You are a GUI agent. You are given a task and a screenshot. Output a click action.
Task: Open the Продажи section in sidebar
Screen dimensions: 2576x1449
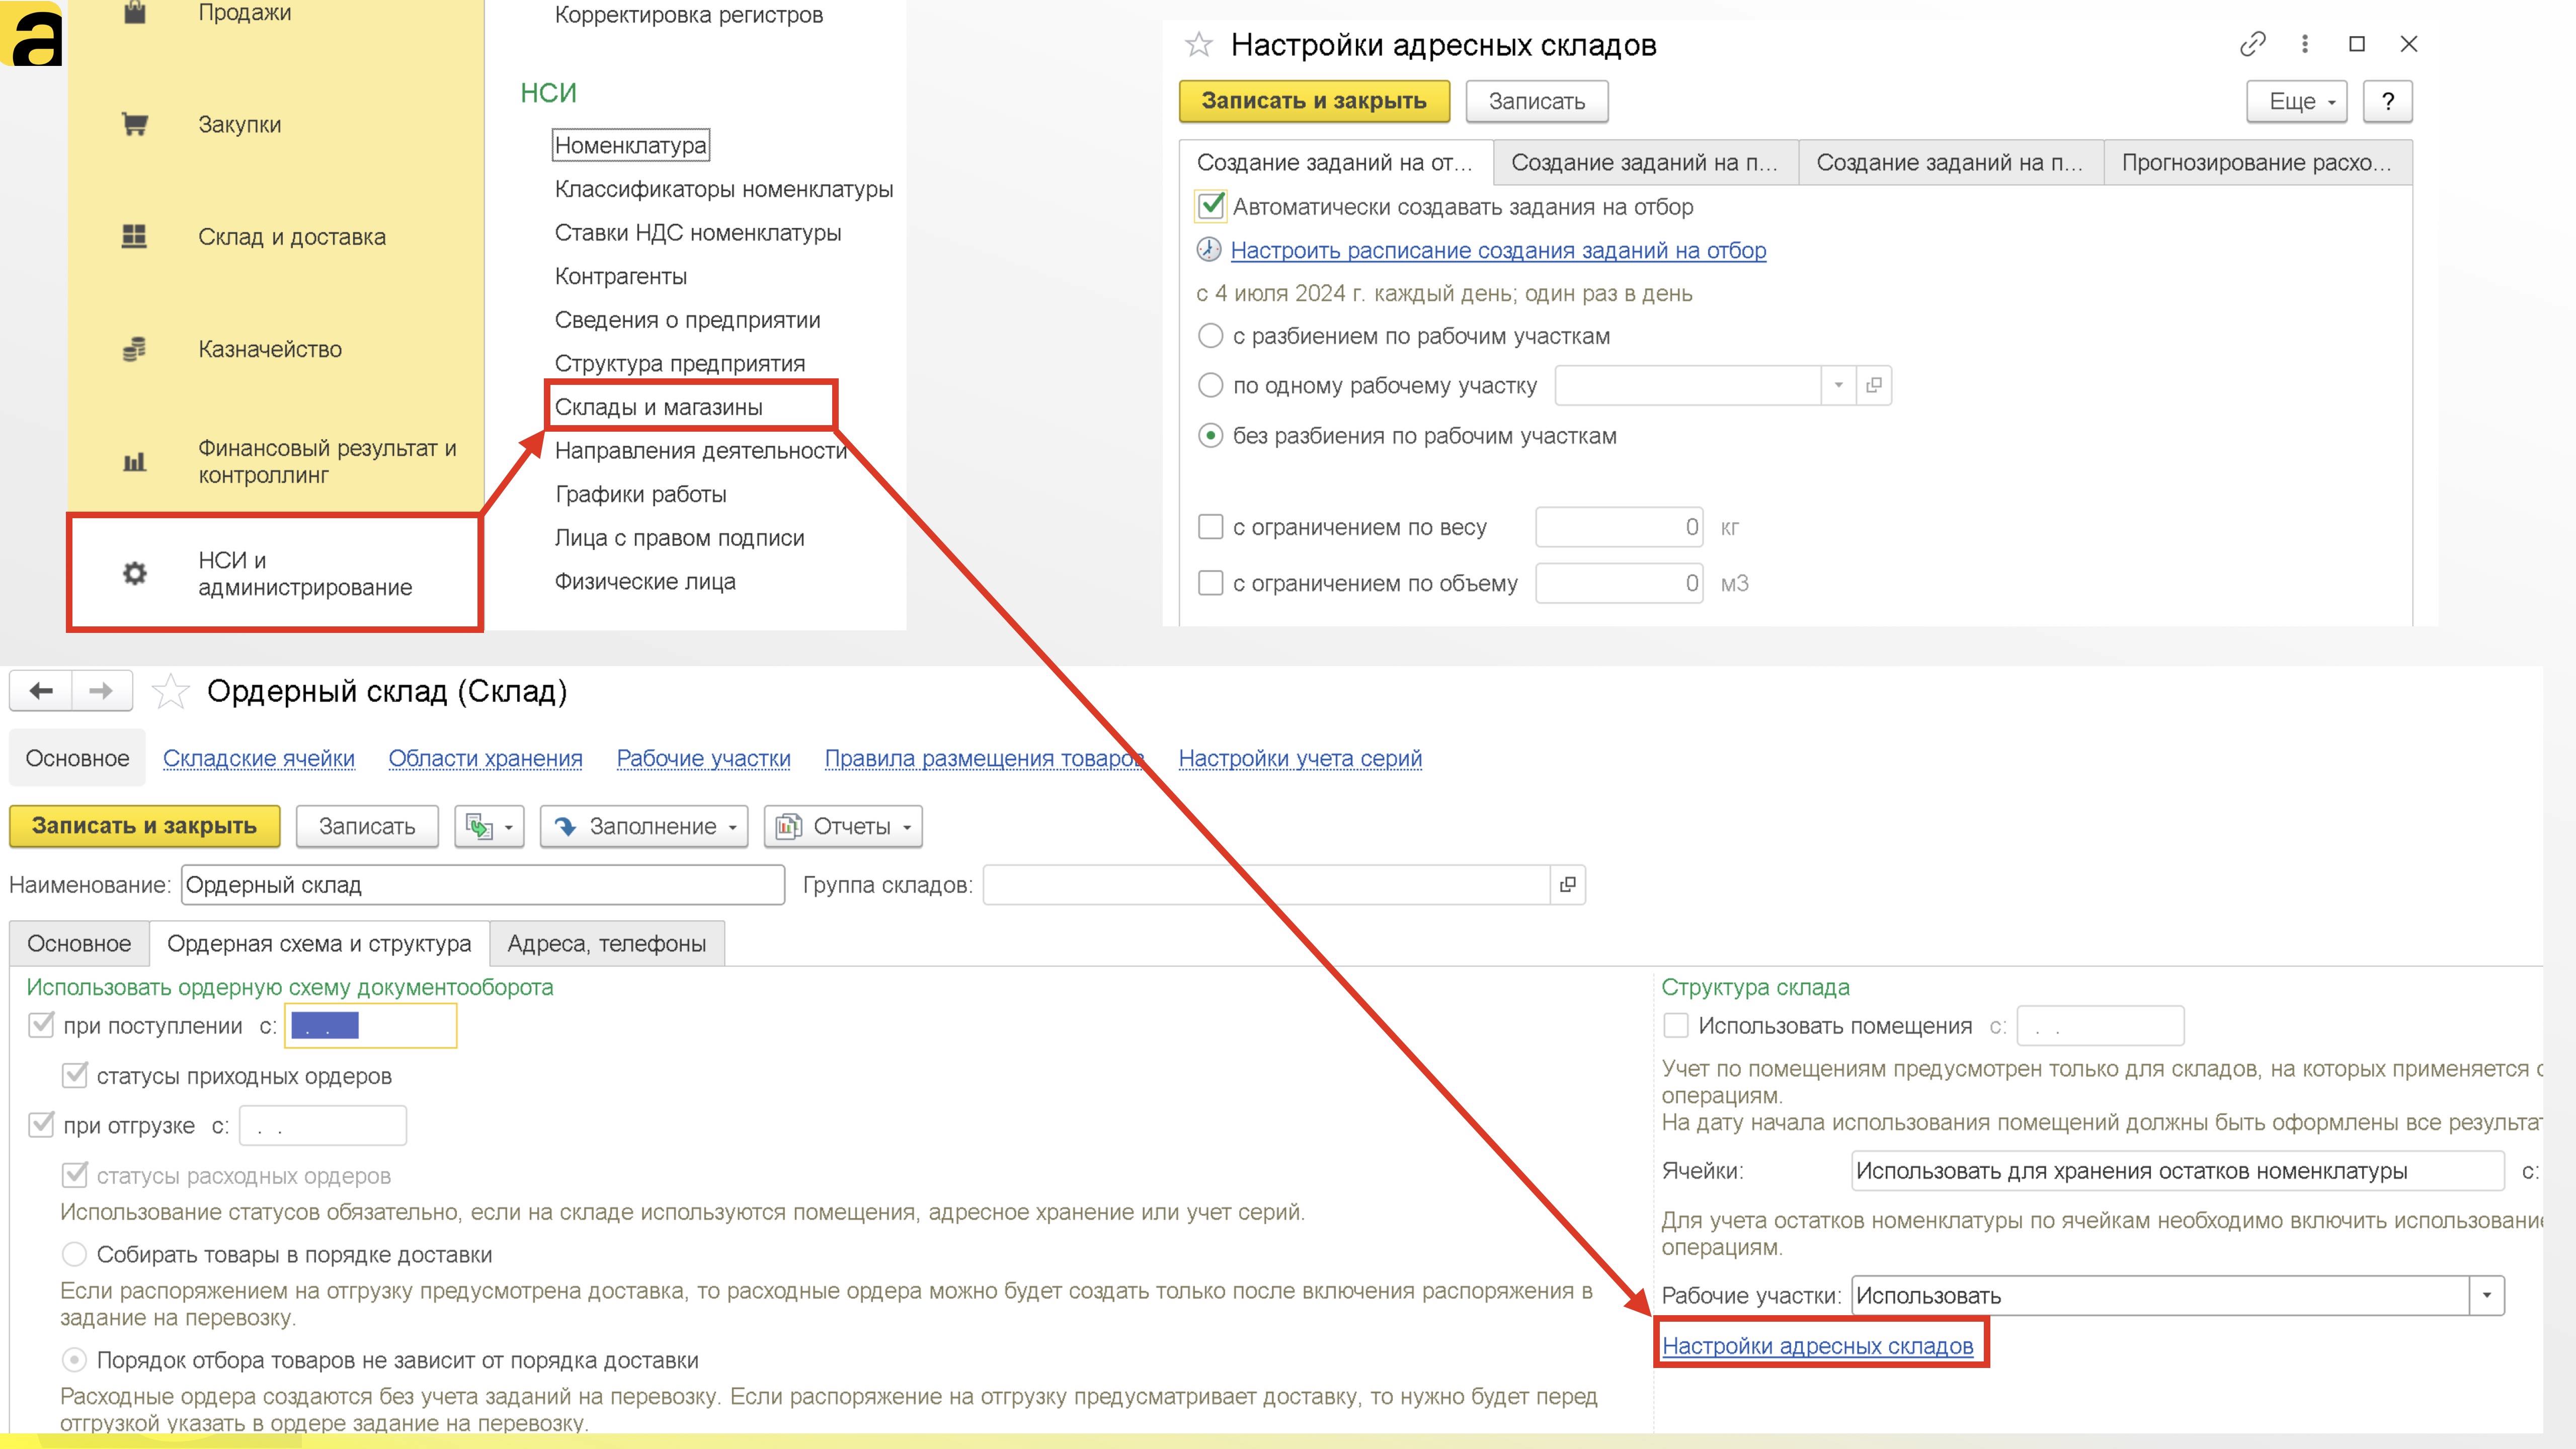tap(244, 13)
